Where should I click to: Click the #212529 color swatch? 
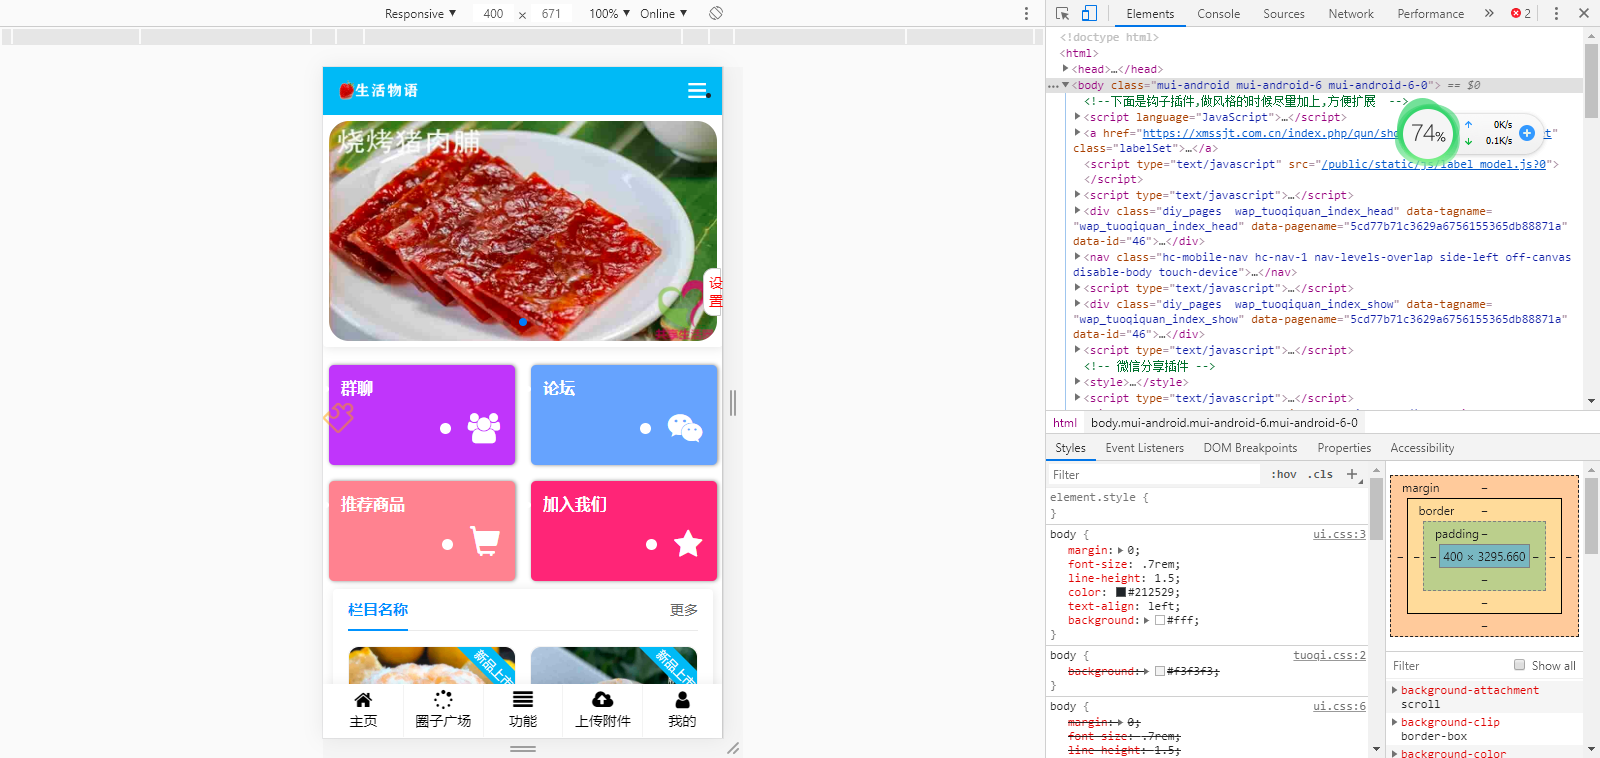(1121, 592)
